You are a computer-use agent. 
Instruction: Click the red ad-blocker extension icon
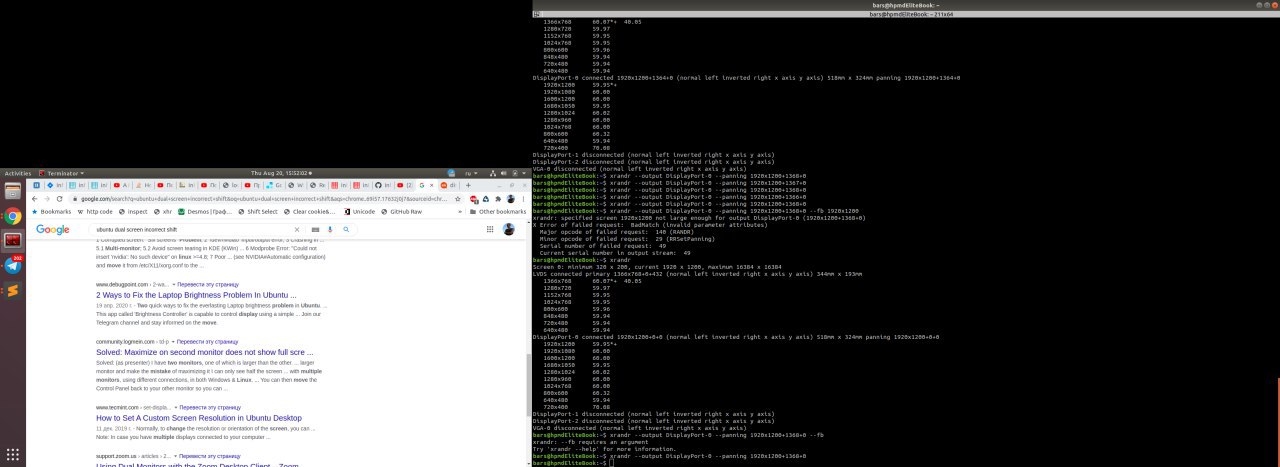(473, 199)
